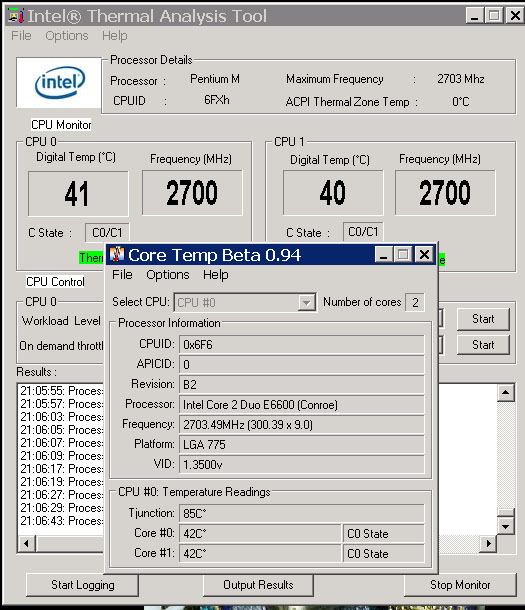Click results list scroll up arrow
This screenshot has width=525, height=610.
pyautogui.click(x=506, y=392)
